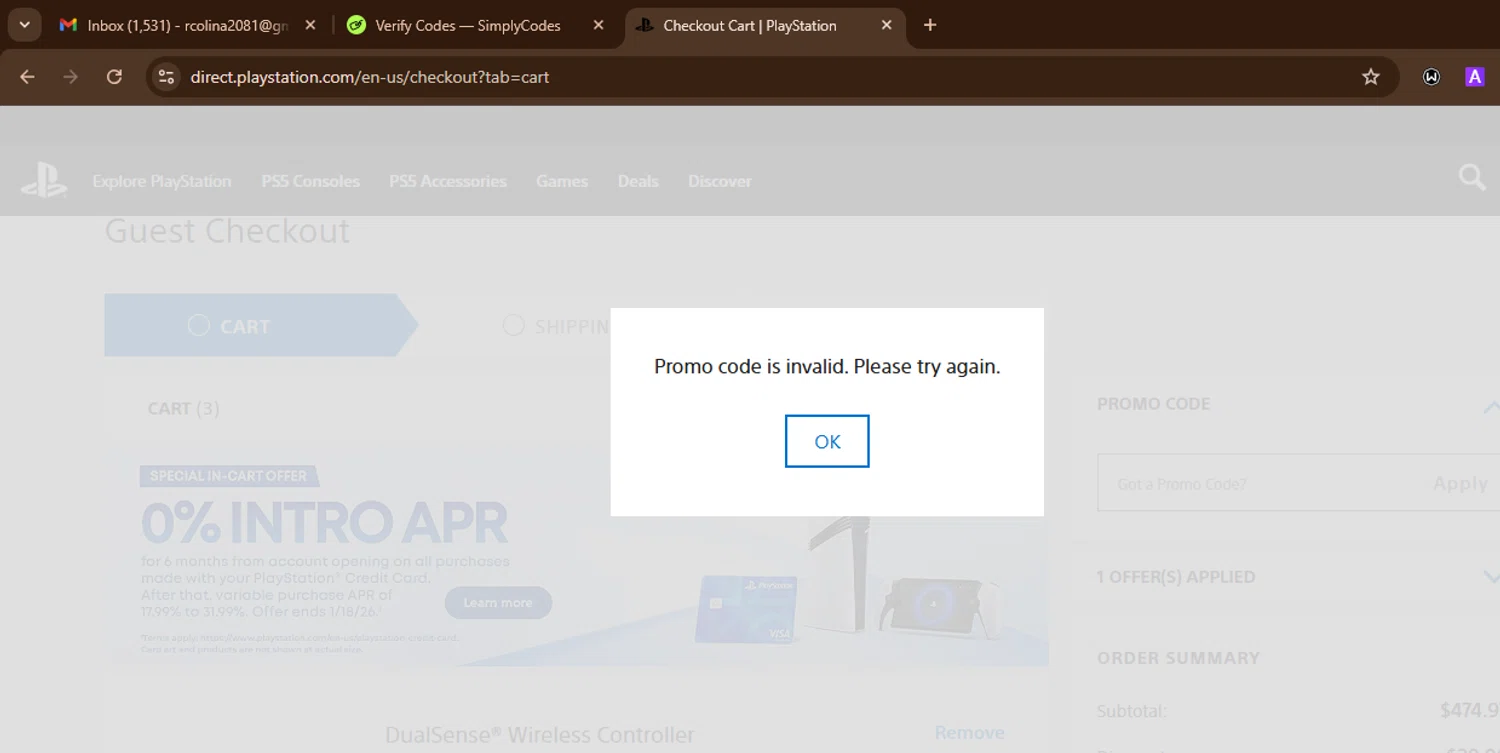This screenshot has height=753, width=1500.
Task: Click the site search magnifier icon
Action: pyautogui.click(x=1472, y=178)
